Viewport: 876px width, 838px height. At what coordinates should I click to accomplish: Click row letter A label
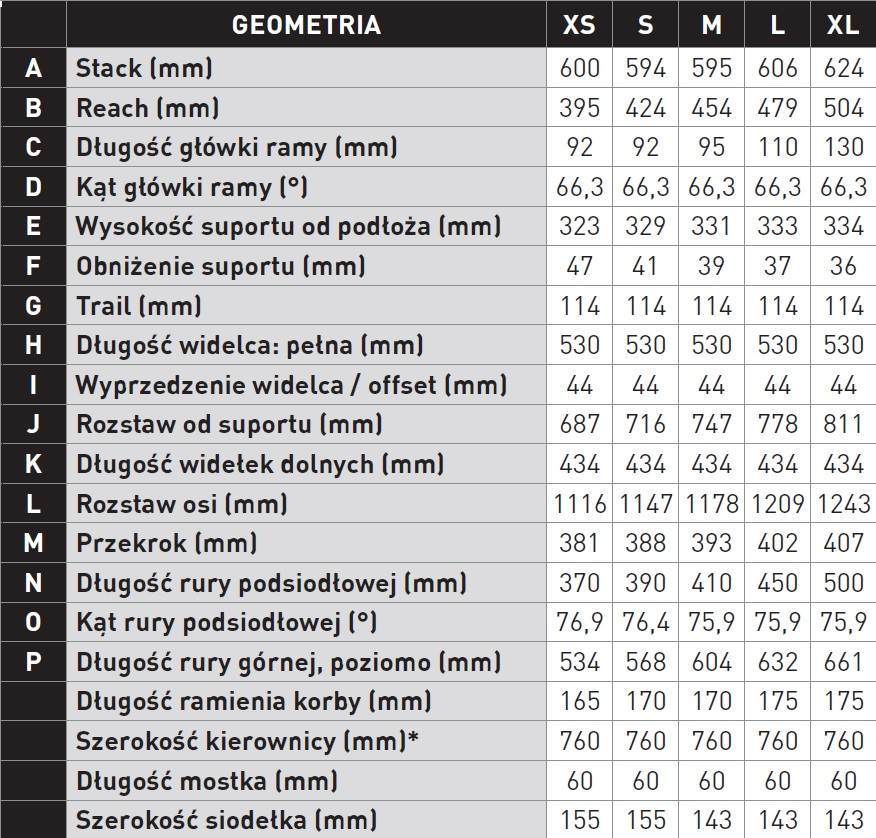tap(34, 68)
